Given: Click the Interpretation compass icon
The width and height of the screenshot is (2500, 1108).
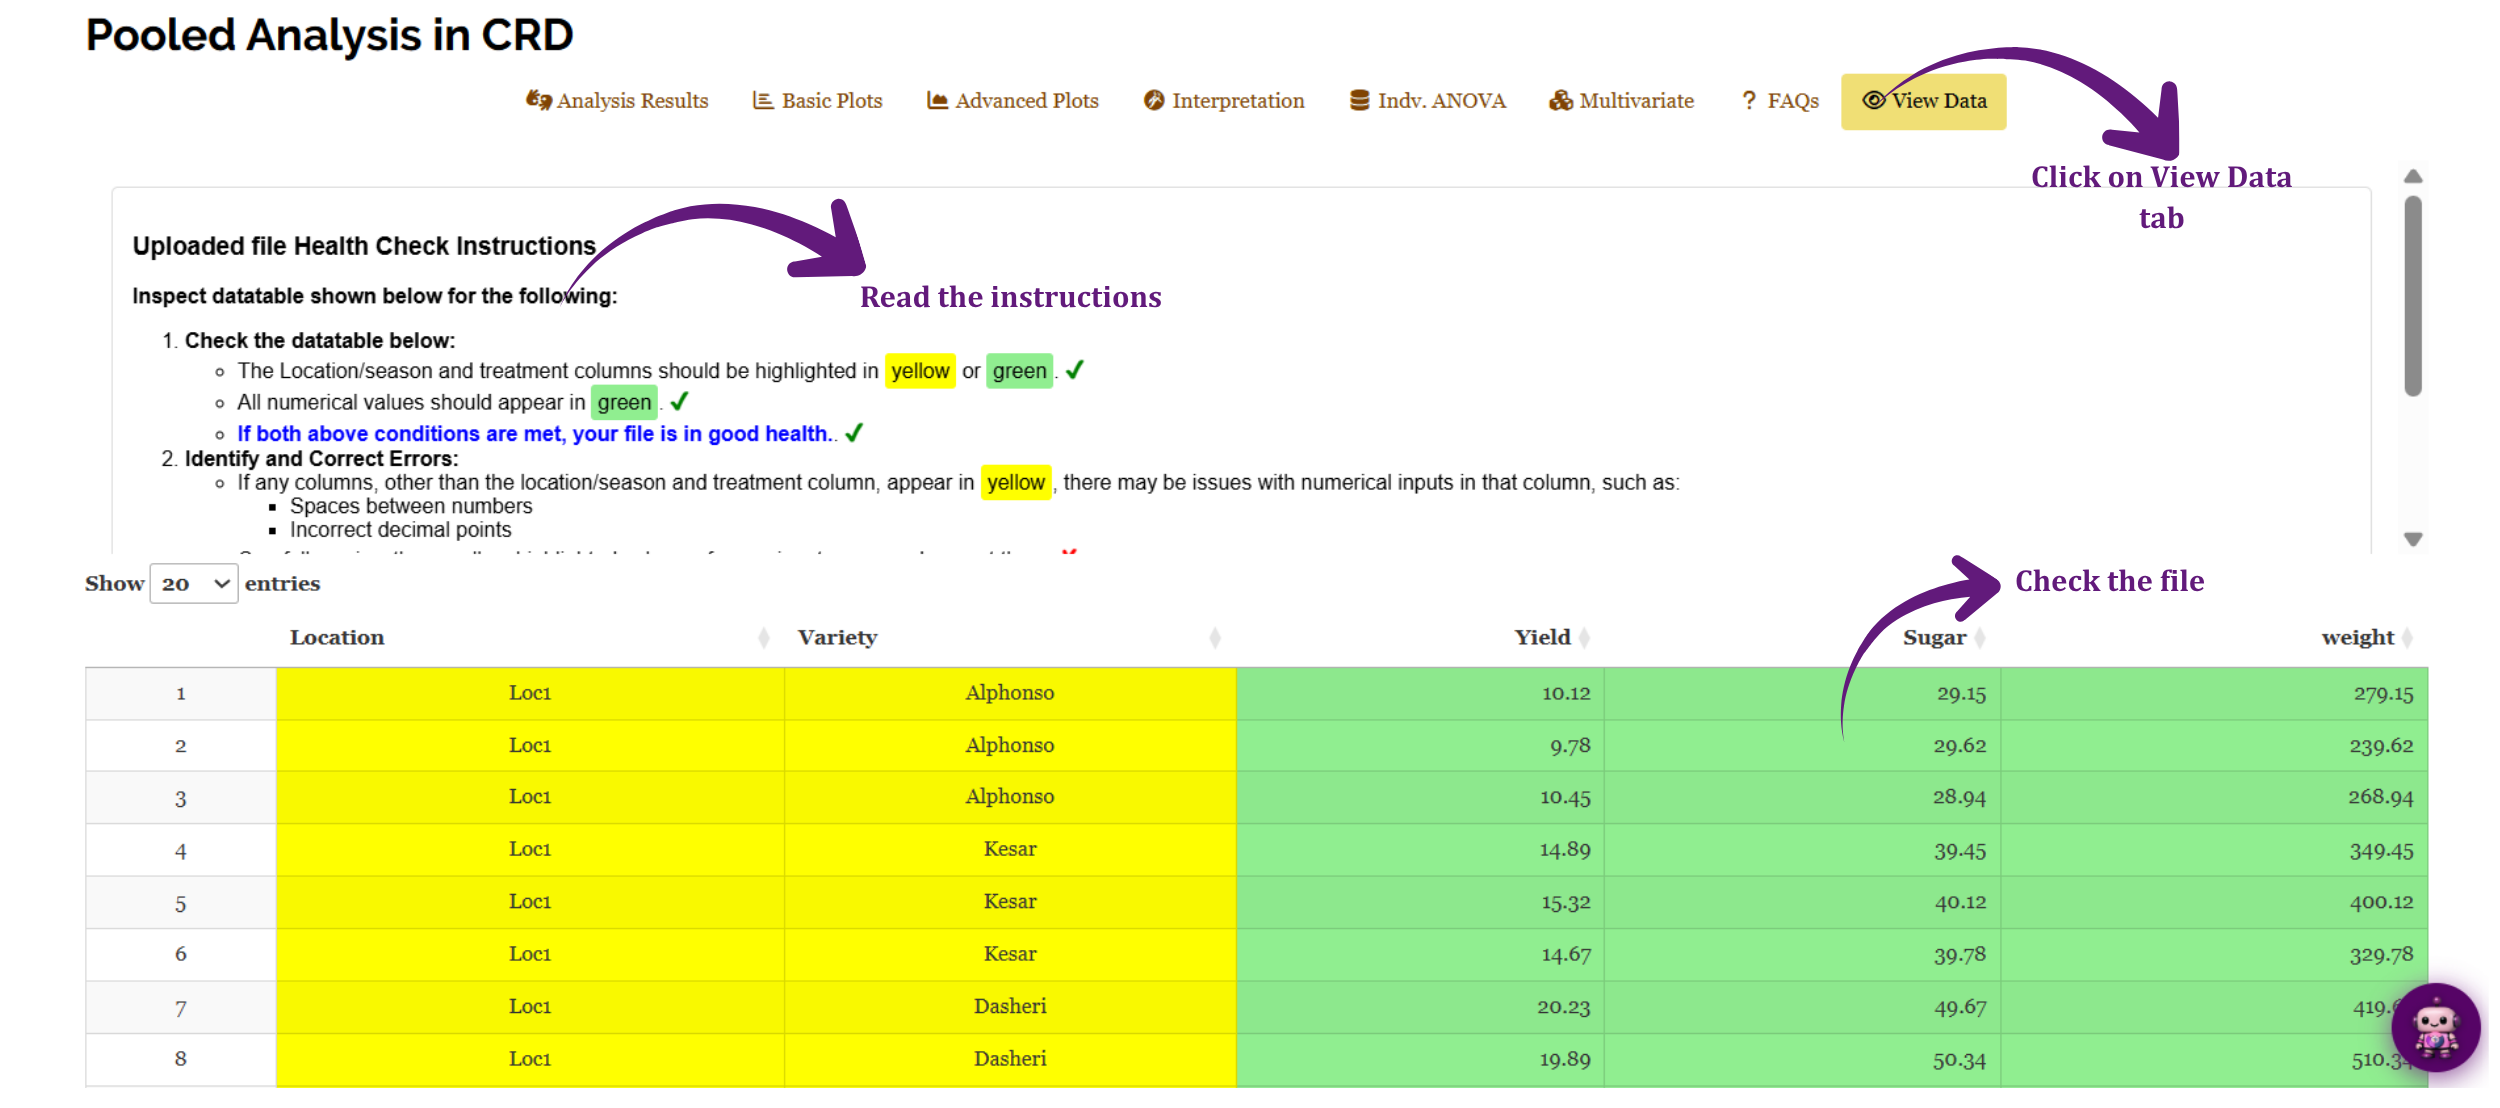Looking at the screenshot, I should pos(1154,100).
